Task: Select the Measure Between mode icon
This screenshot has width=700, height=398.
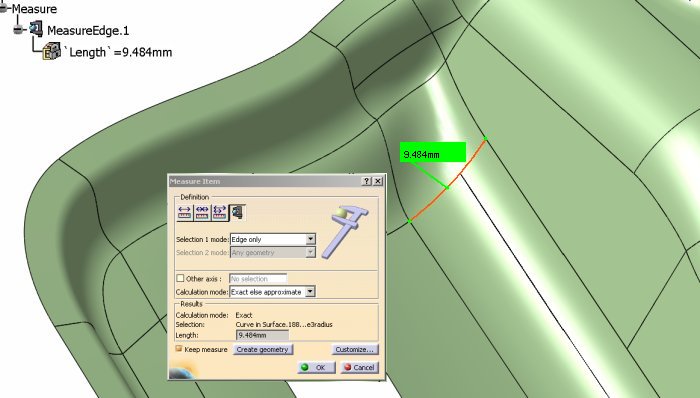Action: pos(184,212)
